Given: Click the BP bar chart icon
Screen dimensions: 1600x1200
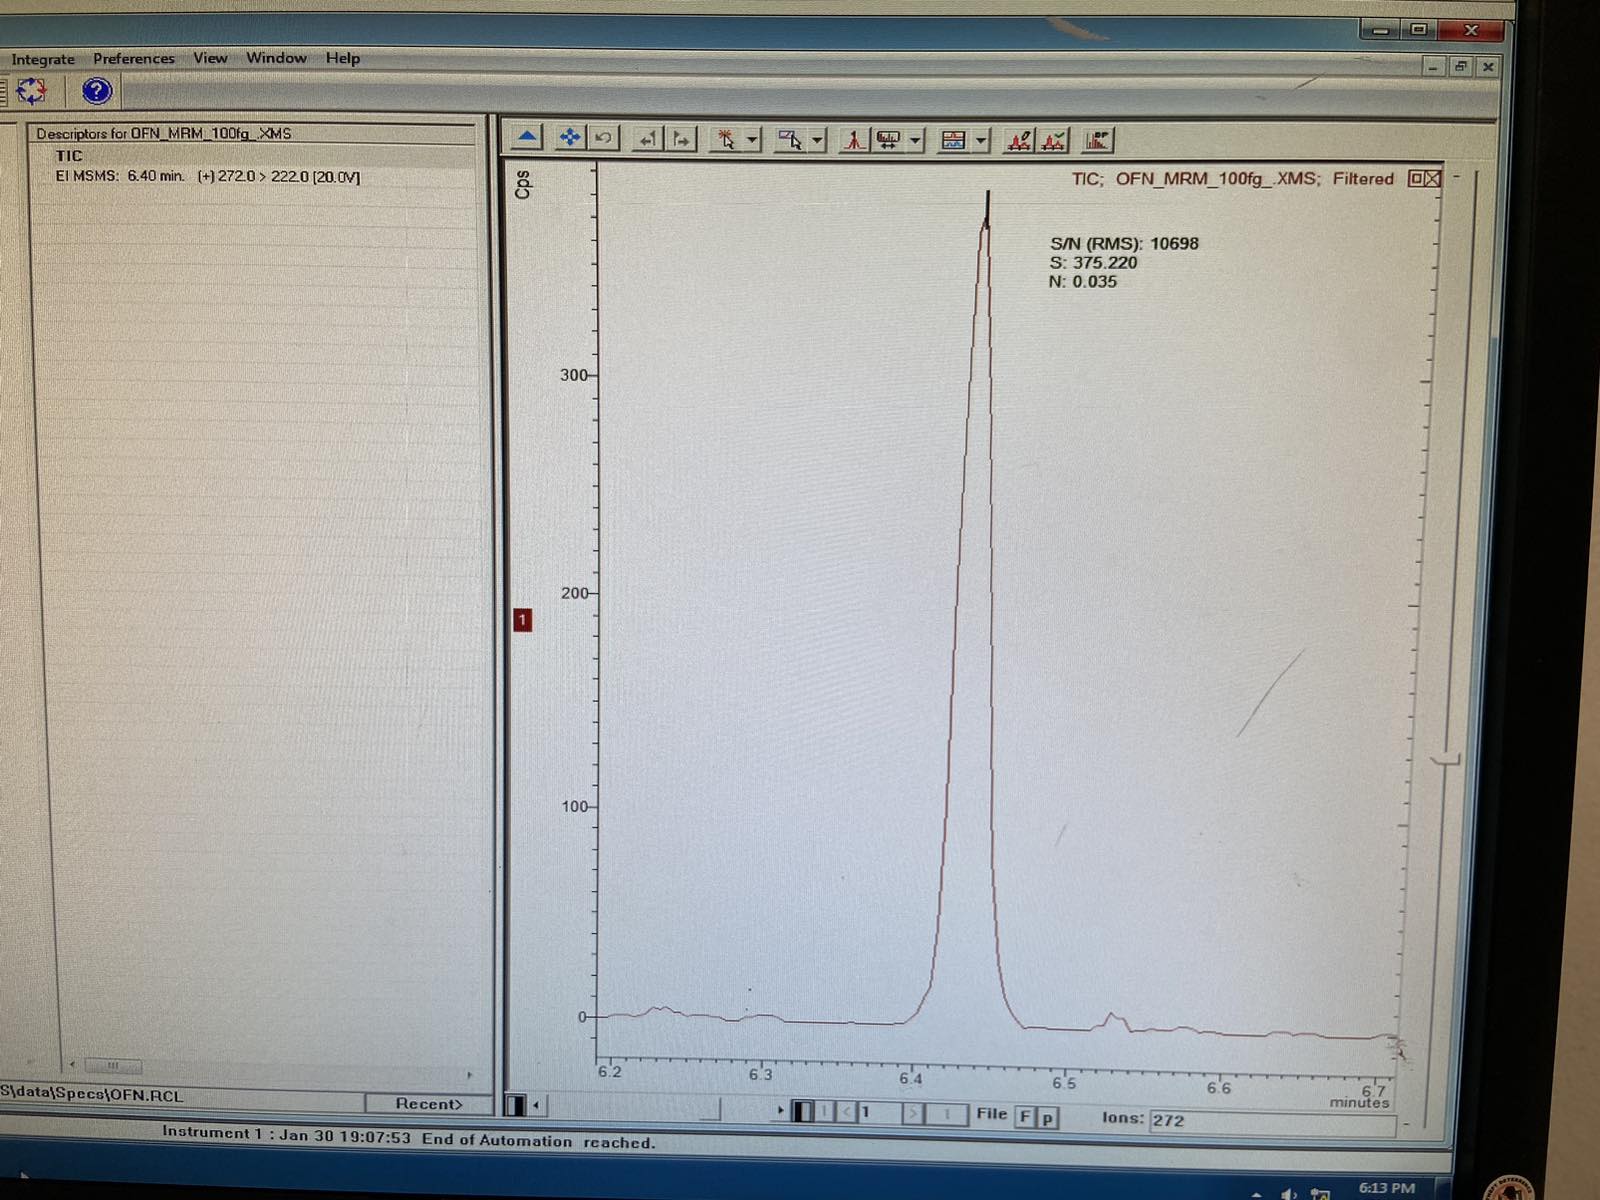Looking at the screenshot, I should [x=1097, y=141].
